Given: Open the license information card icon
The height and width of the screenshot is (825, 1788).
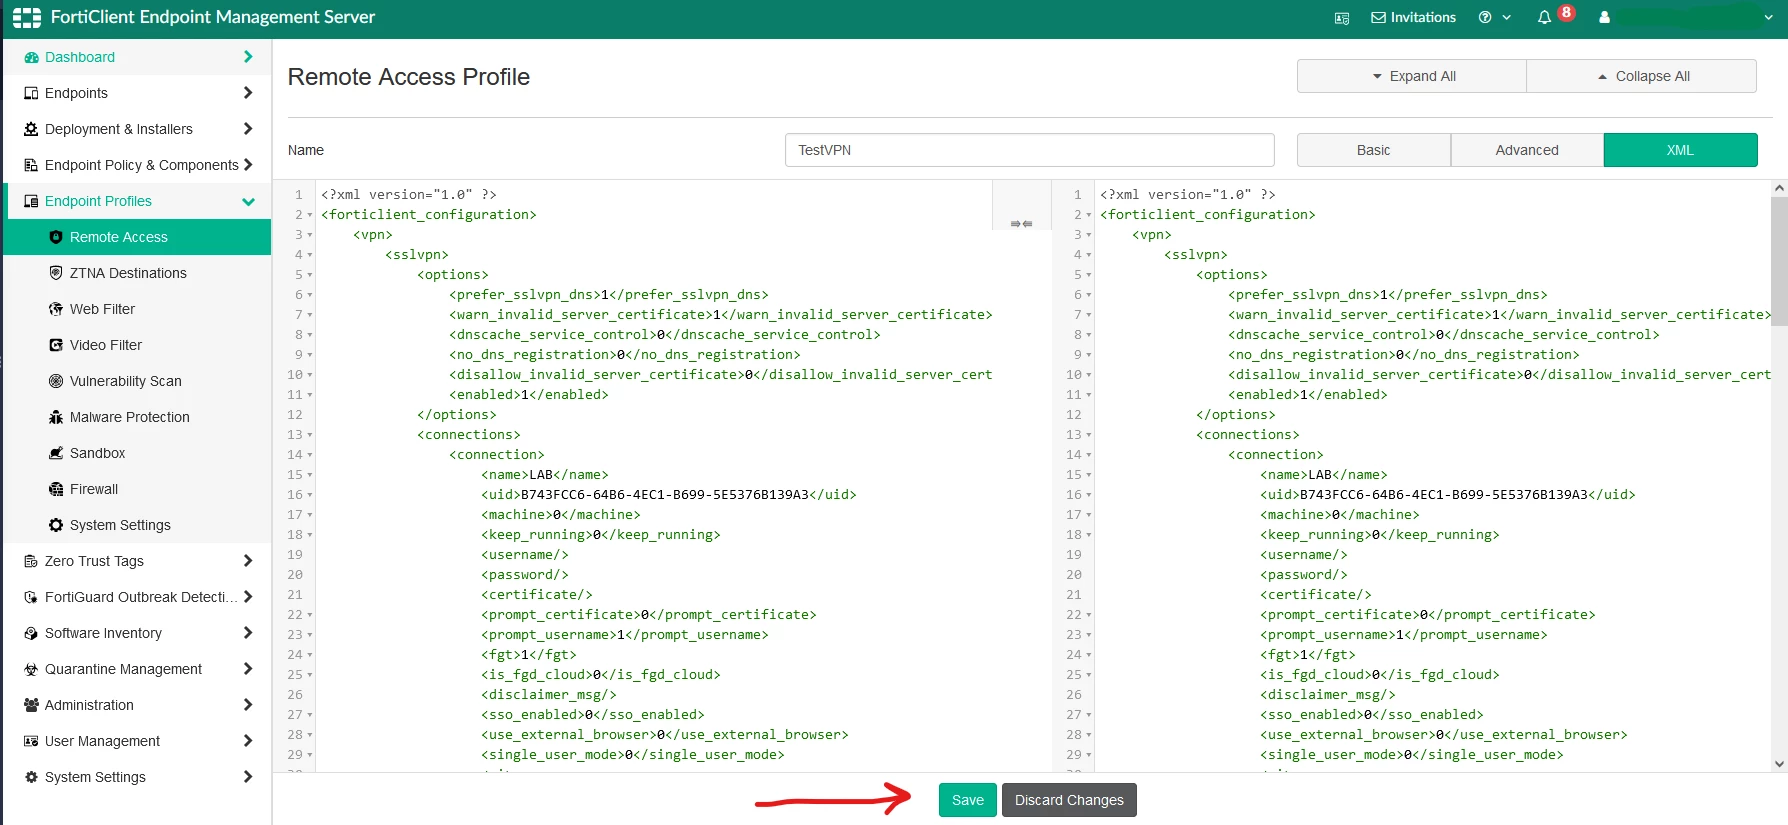Looking at the screenshot, I should pos(1342,18).
